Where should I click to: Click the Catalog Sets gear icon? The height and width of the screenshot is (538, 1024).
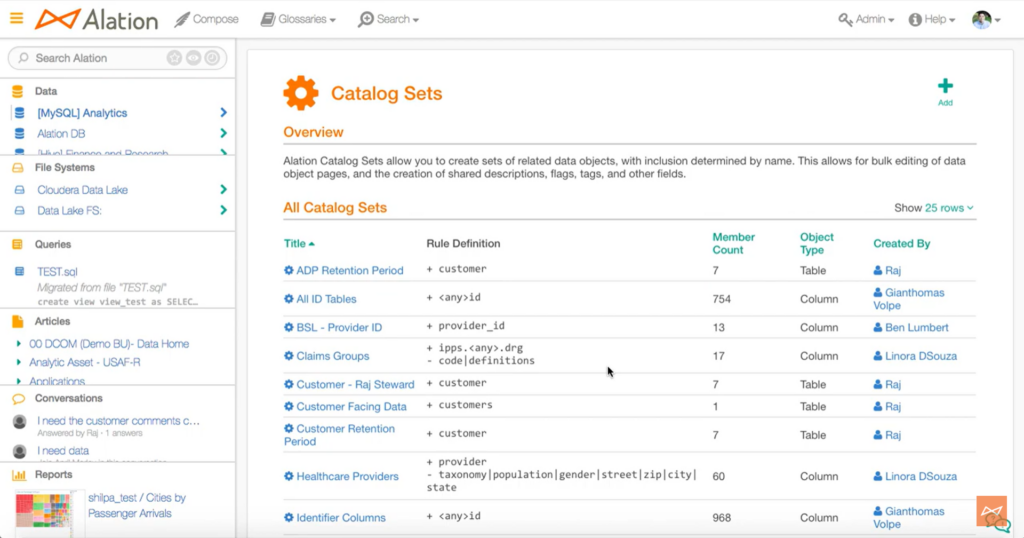pyautogui.click(x=300, y=93)
